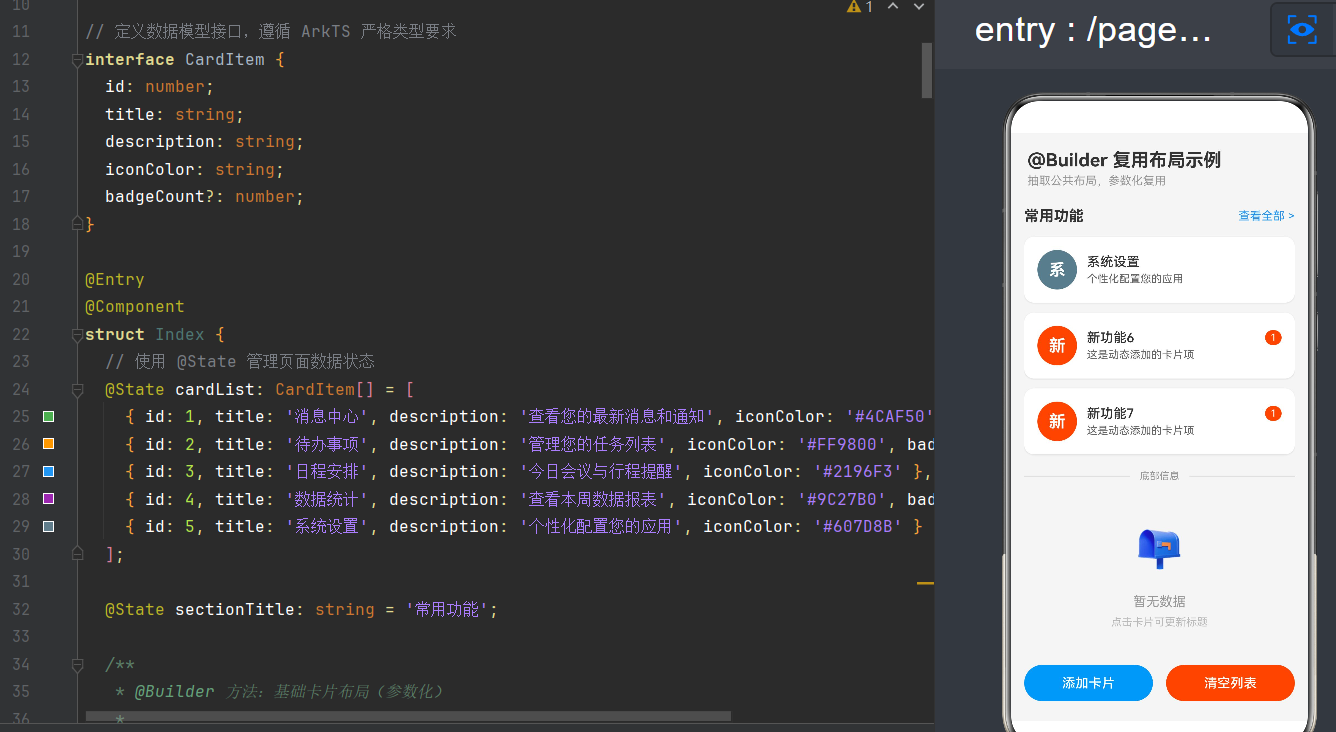The width and height of the screenshot is (1336, 732).
Task: Click the '使用 @State 管理页面数据状态' comment
Action: [x=240, y=362]
